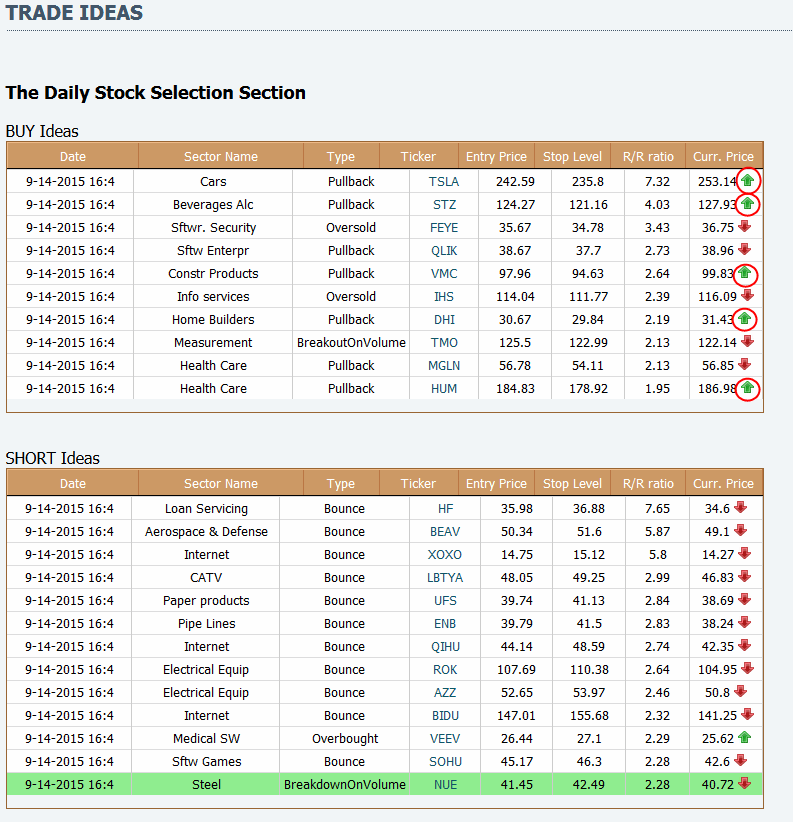This screenshot has width=793, height=822.
Task: Open the TSLA ticker link
Action: 444,181
